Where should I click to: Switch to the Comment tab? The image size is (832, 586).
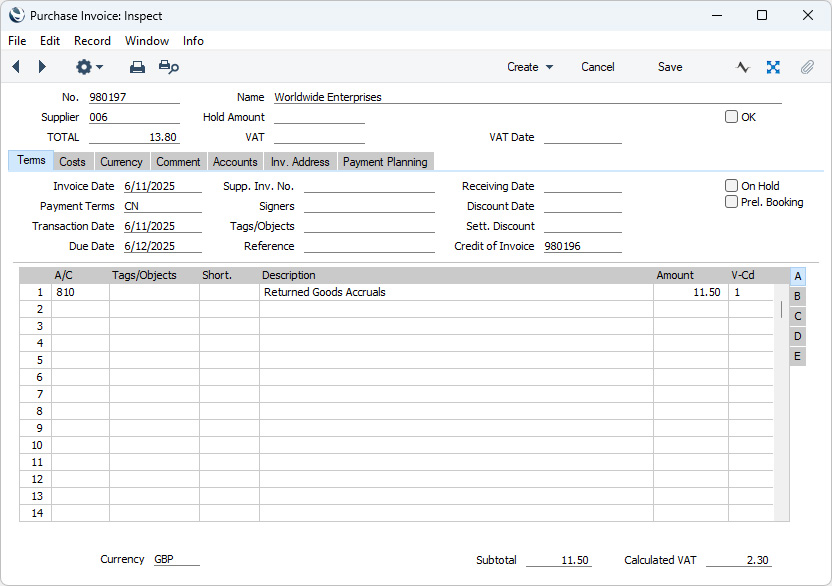pyautogui.click(x=178, y=162)
